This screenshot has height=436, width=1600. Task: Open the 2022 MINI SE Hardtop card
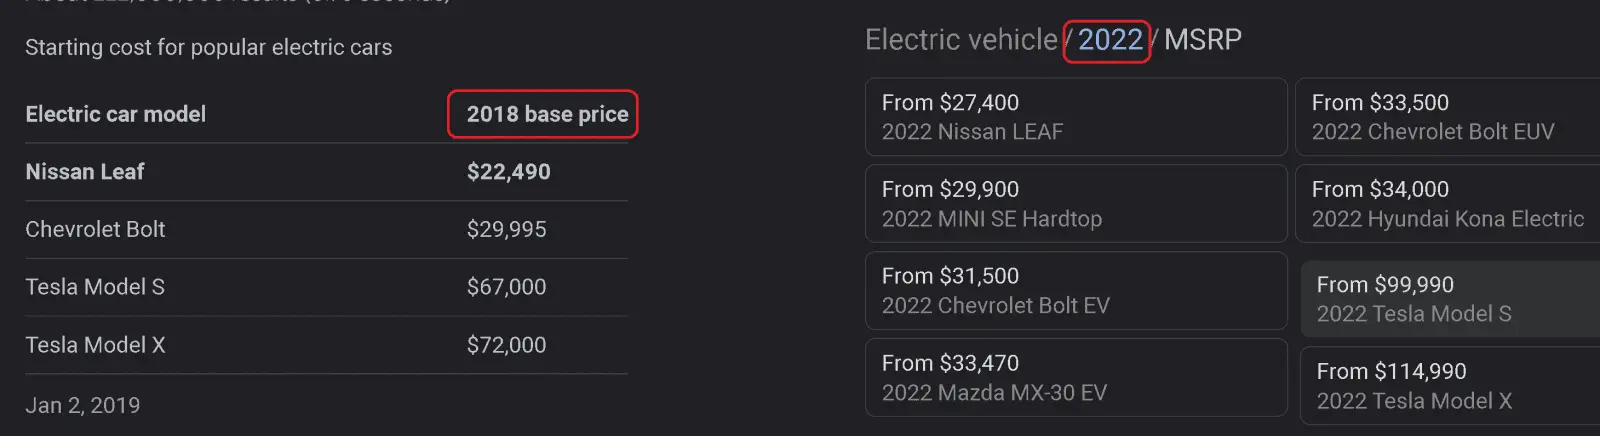point(1075,204)
